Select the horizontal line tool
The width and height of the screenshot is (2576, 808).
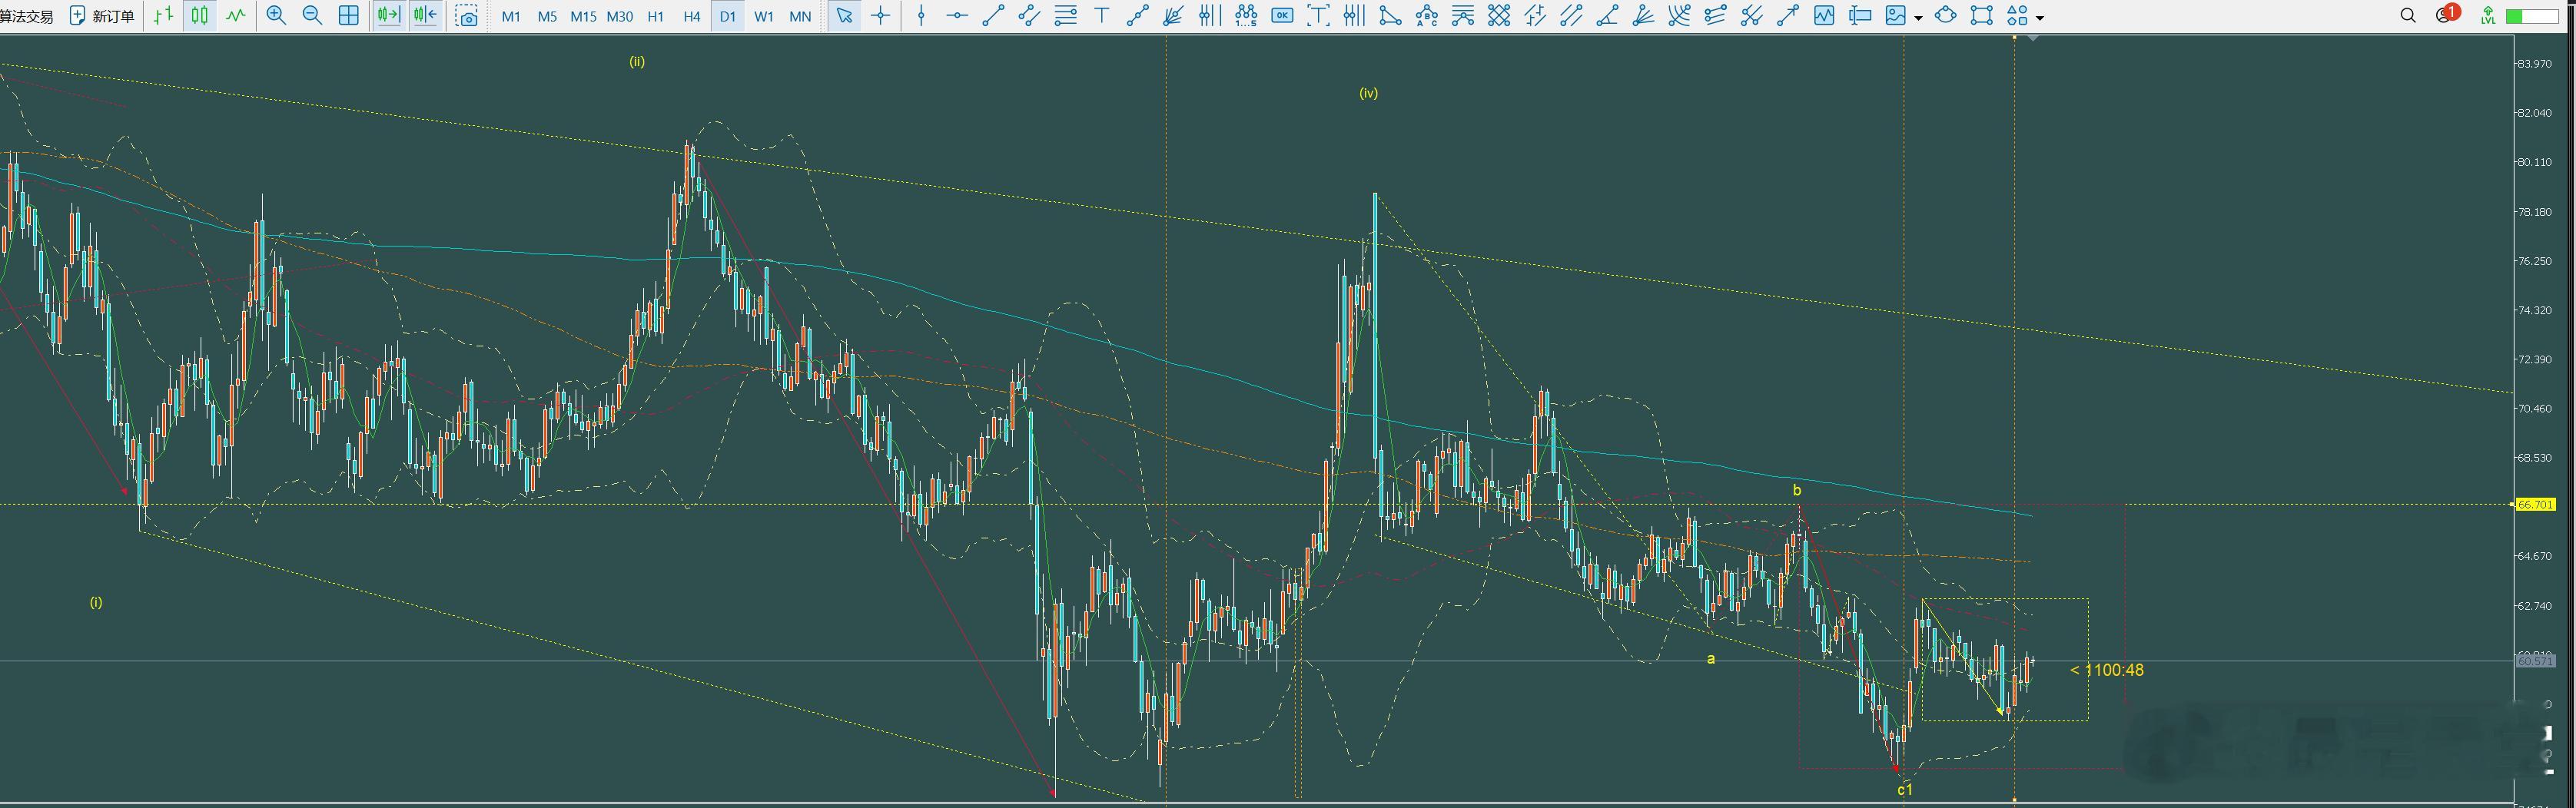pyautogui.click(x=957, y=16)
